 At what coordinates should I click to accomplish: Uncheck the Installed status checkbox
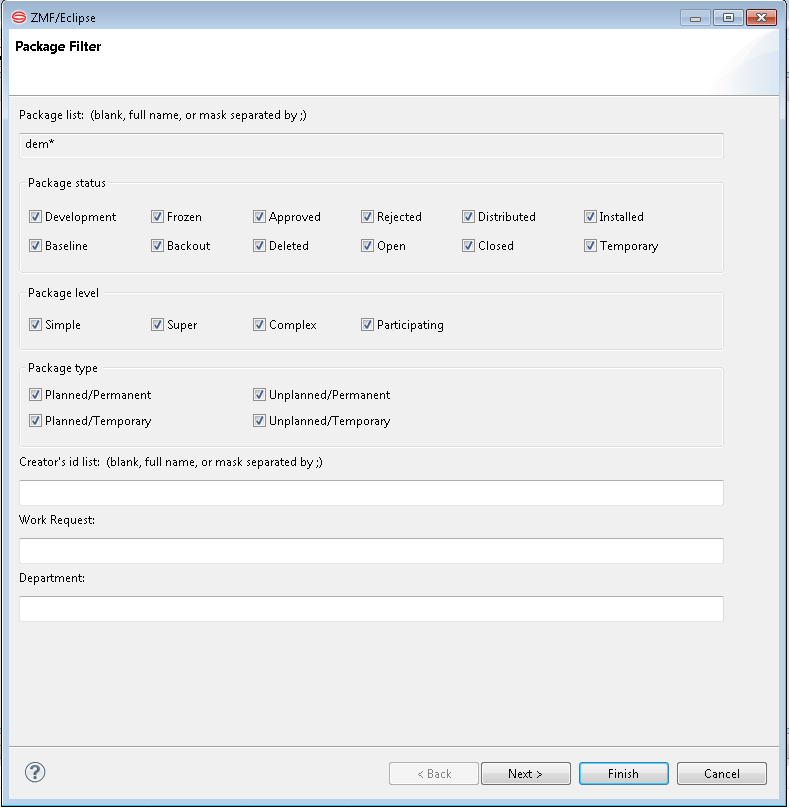coord(590,216)
